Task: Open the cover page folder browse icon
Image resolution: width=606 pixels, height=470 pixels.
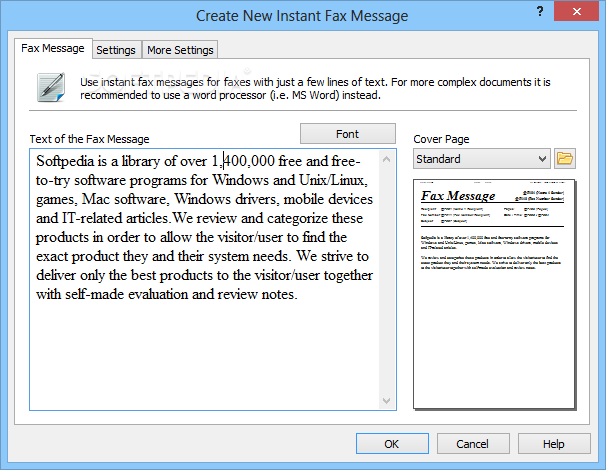Action: point(565,159)
